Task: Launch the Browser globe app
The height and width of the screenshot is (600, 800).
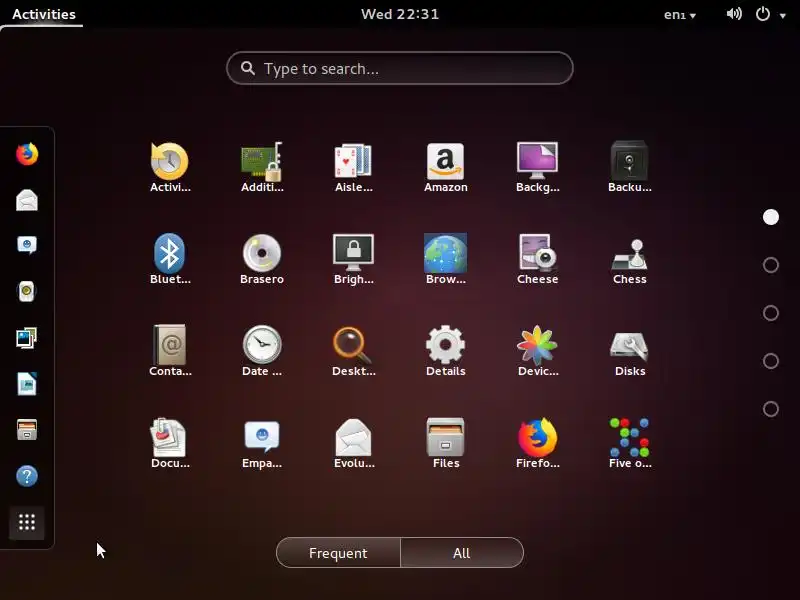Action: [x=445, y=259]
